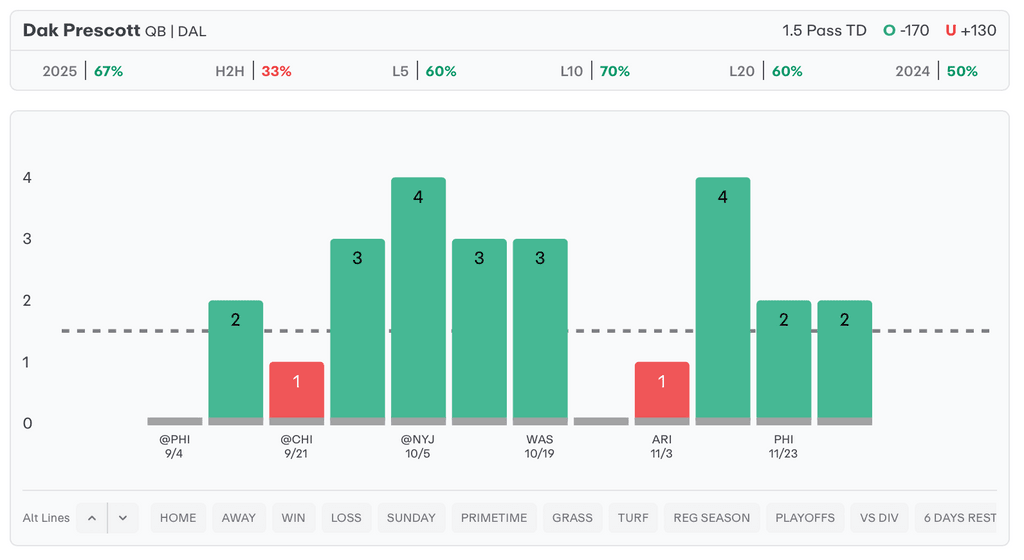The image size is (1024, 560).
Task: Select the H2H 33% hit-rate stat
Action: click(253, 71)
